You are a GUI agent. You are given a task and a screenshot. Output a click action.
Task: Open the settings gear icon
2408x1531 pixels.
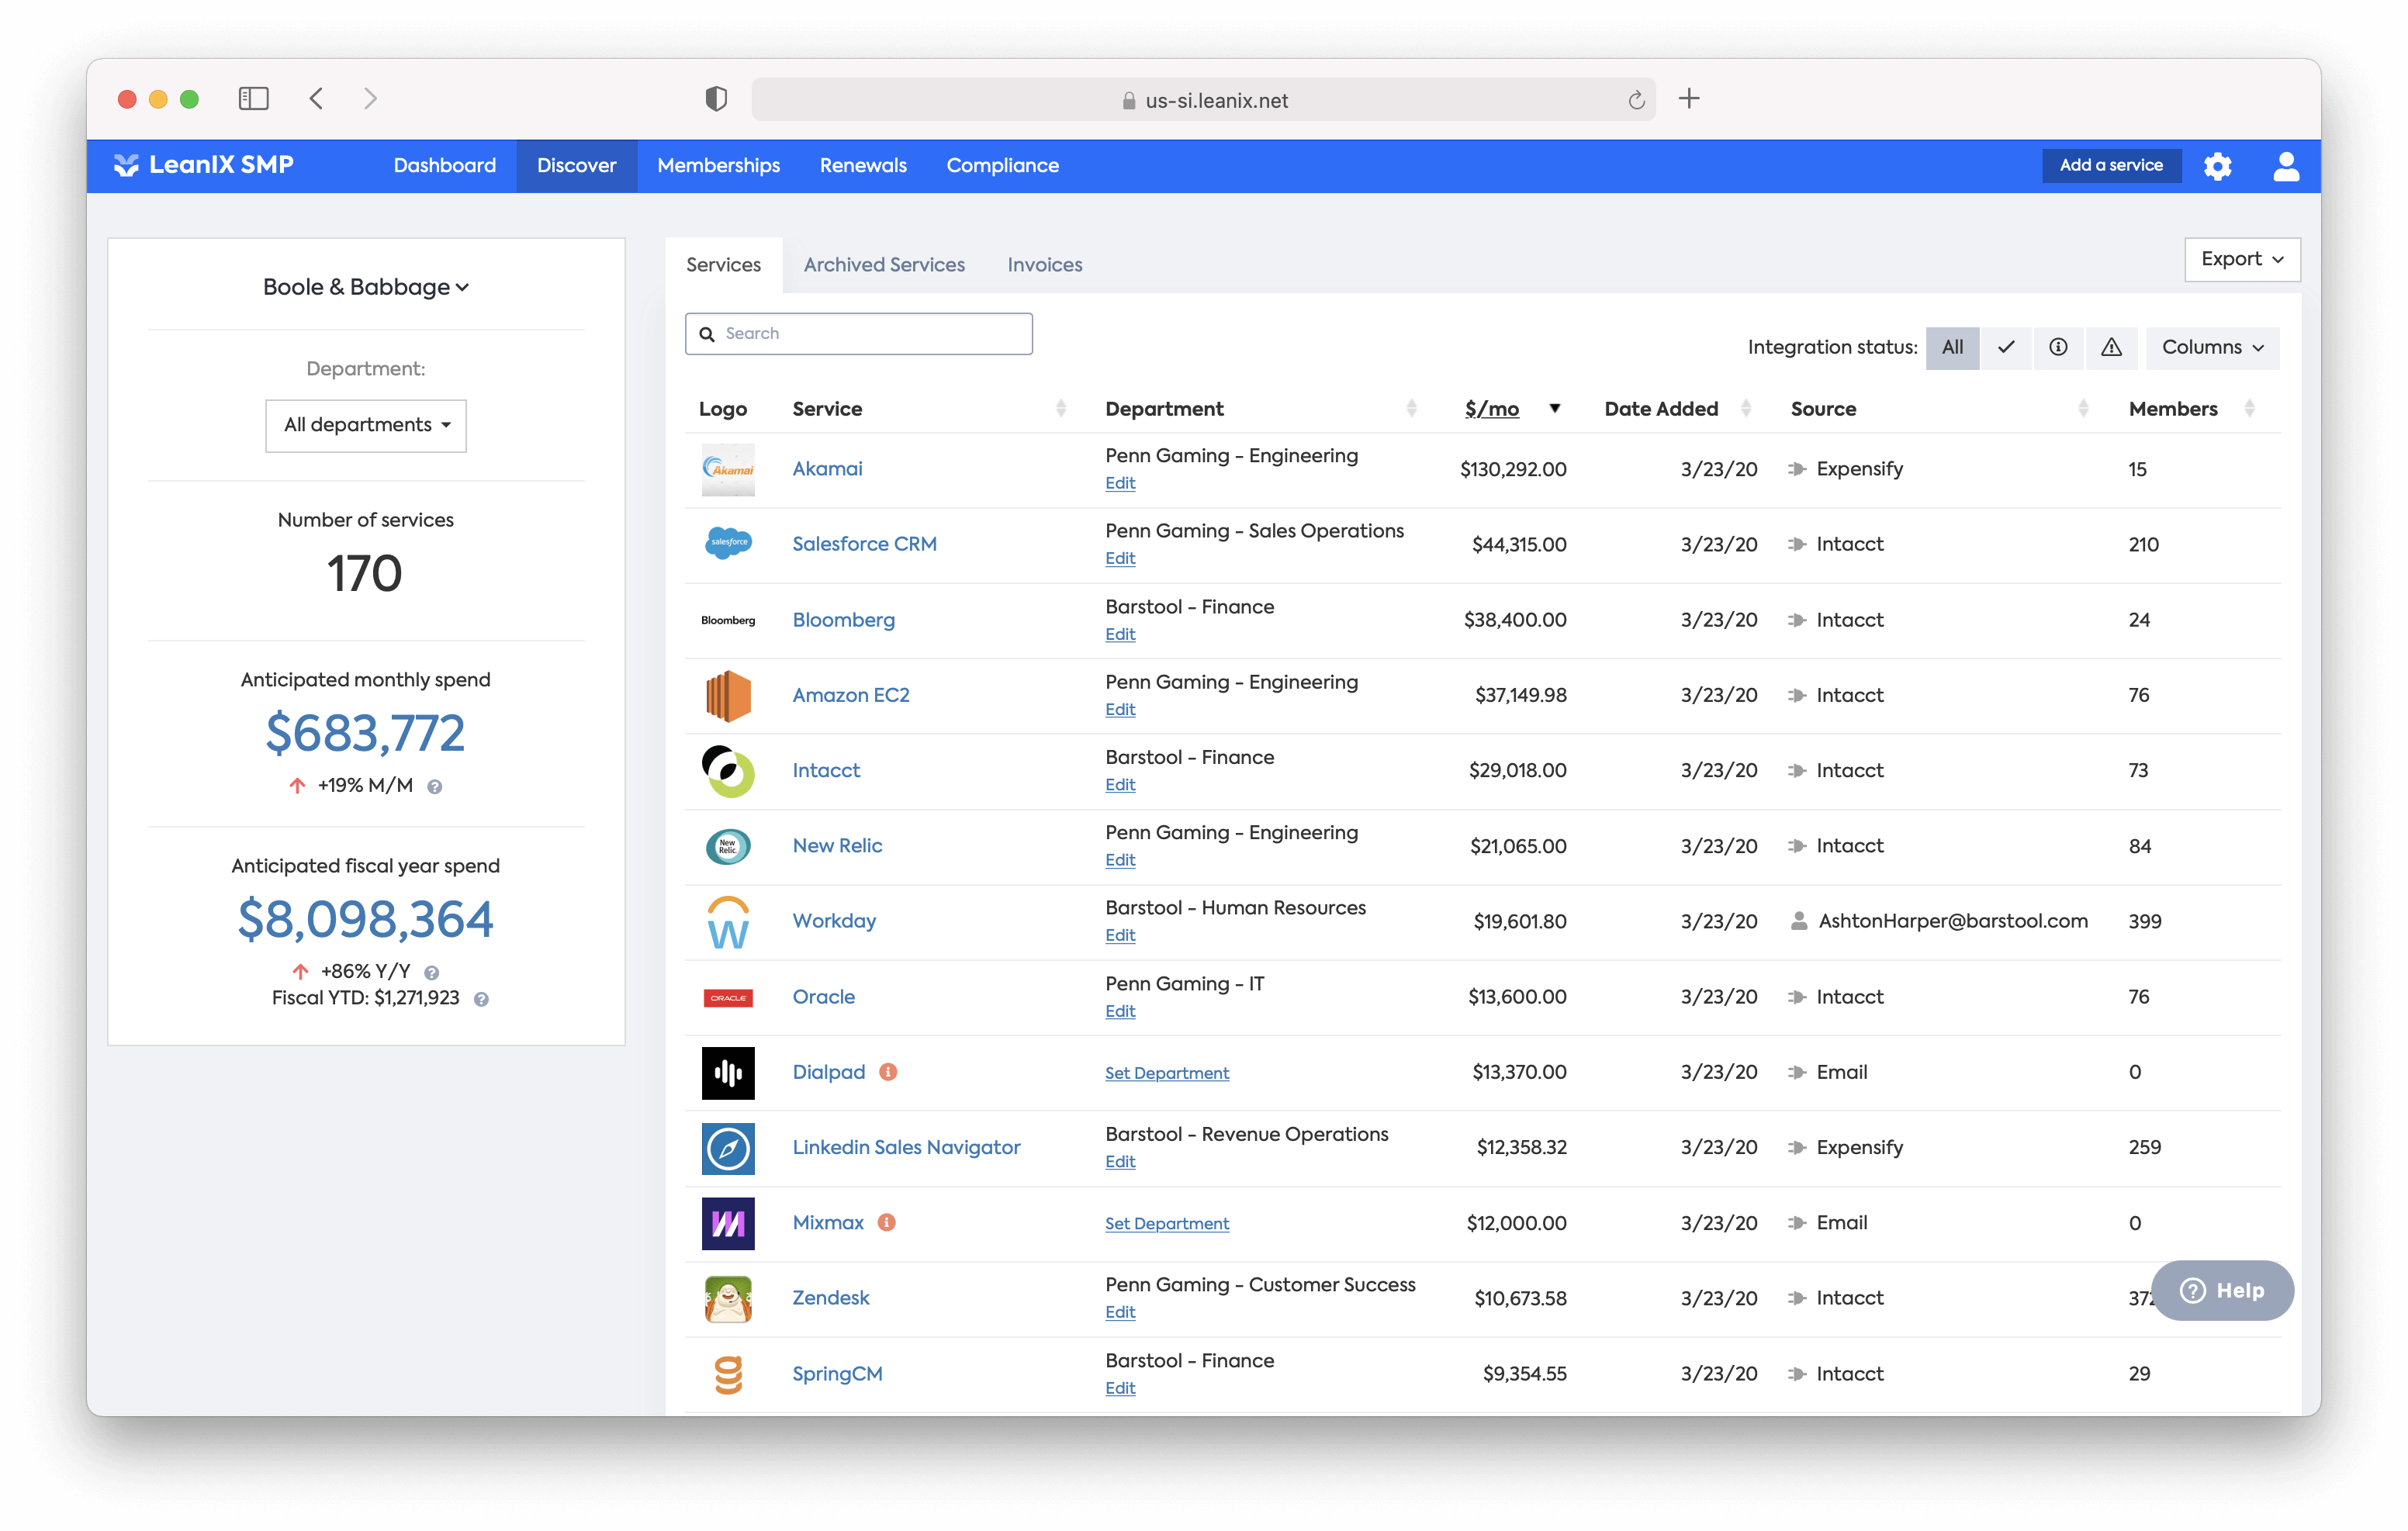[x=2217, y=166]
